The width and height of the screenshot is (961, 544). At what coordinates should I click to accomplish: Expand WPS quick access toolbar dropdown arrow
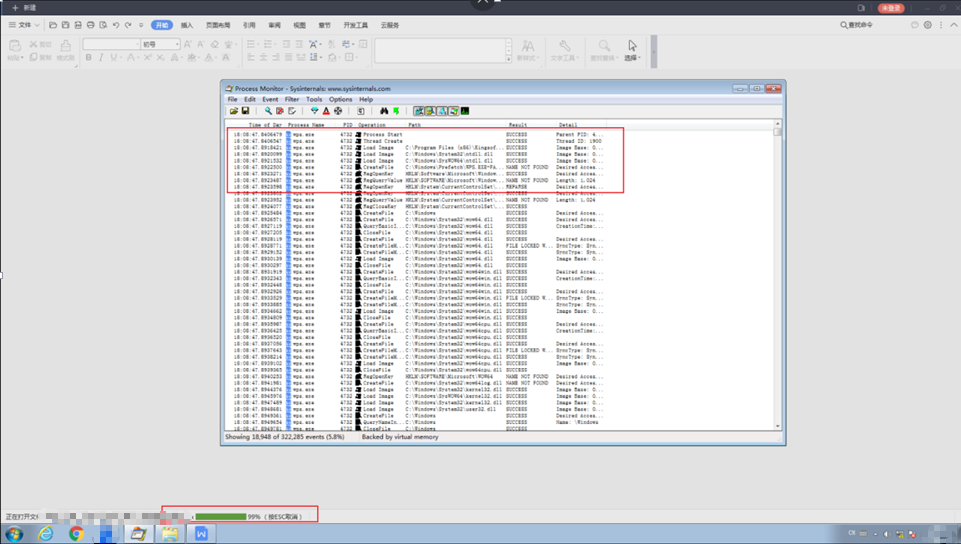(x=141, y=25)
